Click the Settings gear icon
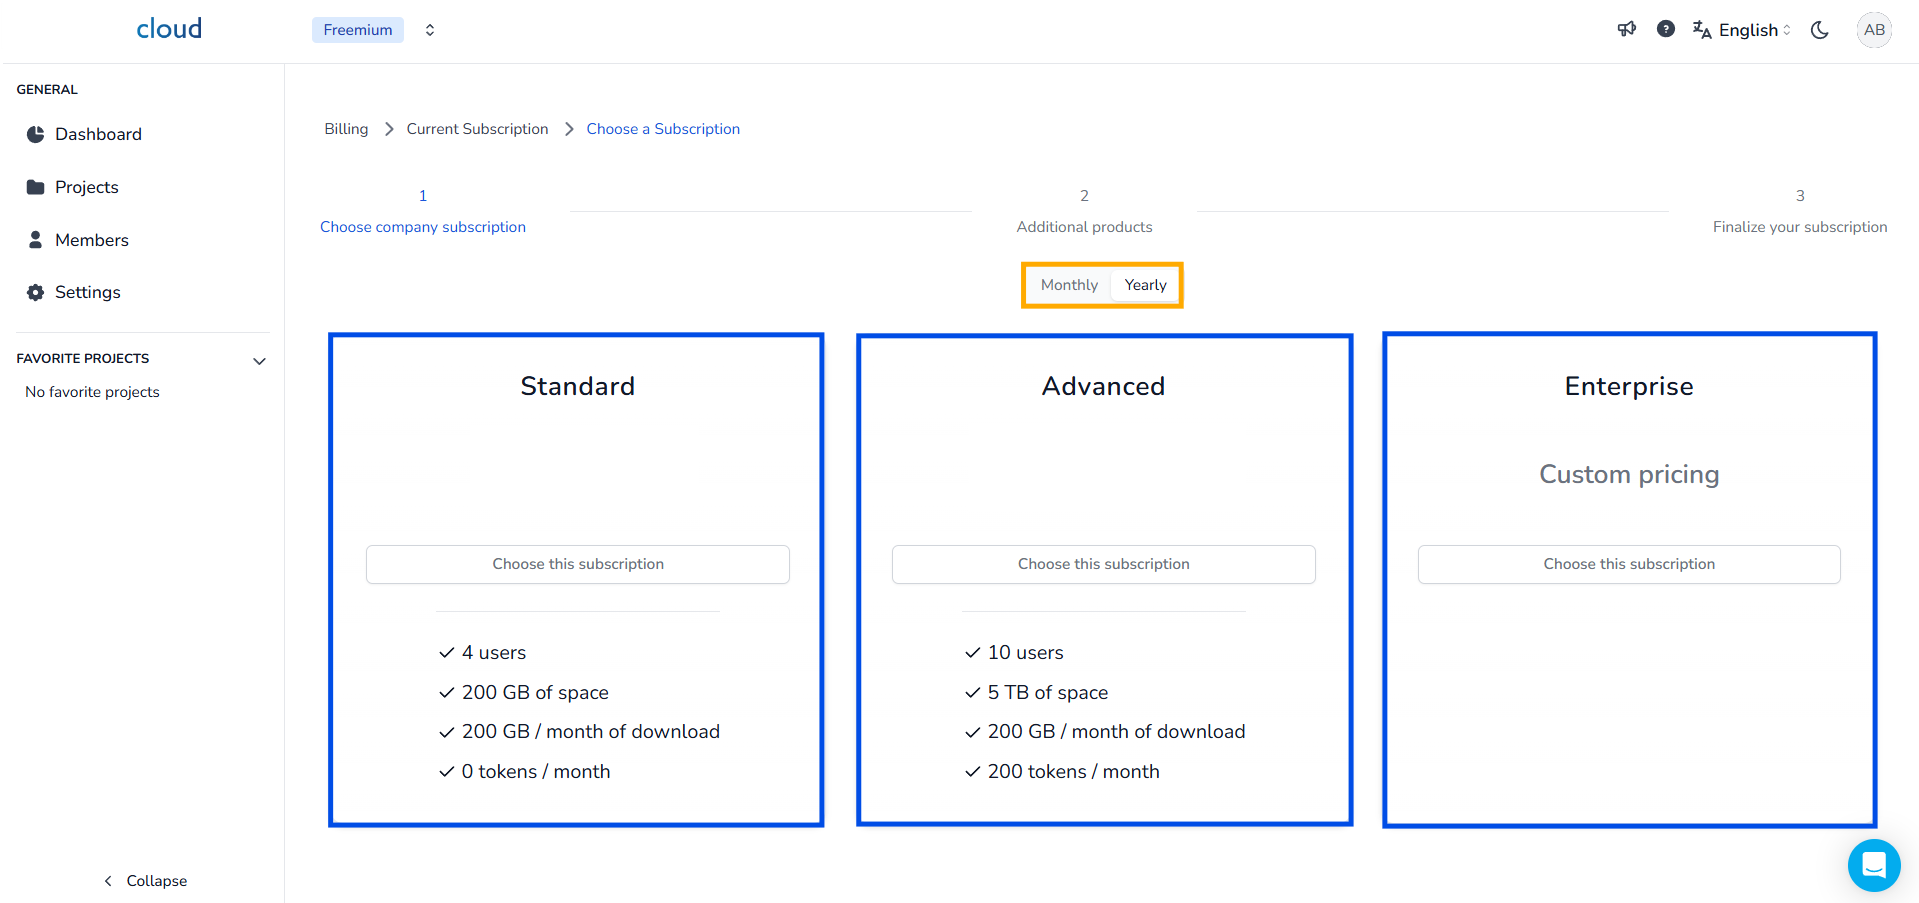Viewport: 1919px width, 903px height. 36,292
